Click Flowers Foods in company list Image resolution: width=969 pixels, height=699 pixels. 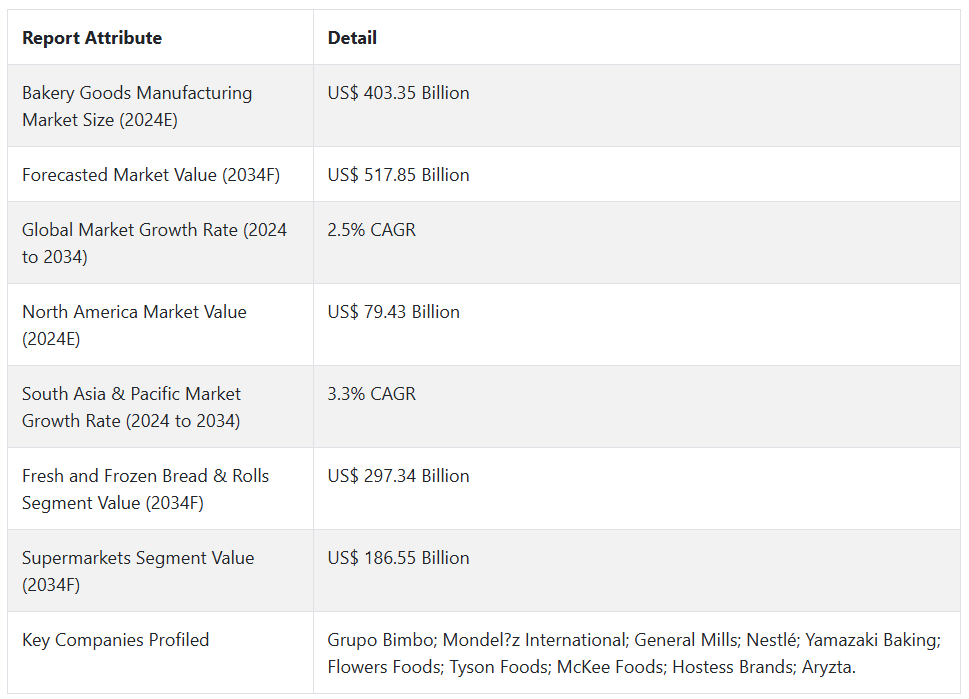[383, 666]
